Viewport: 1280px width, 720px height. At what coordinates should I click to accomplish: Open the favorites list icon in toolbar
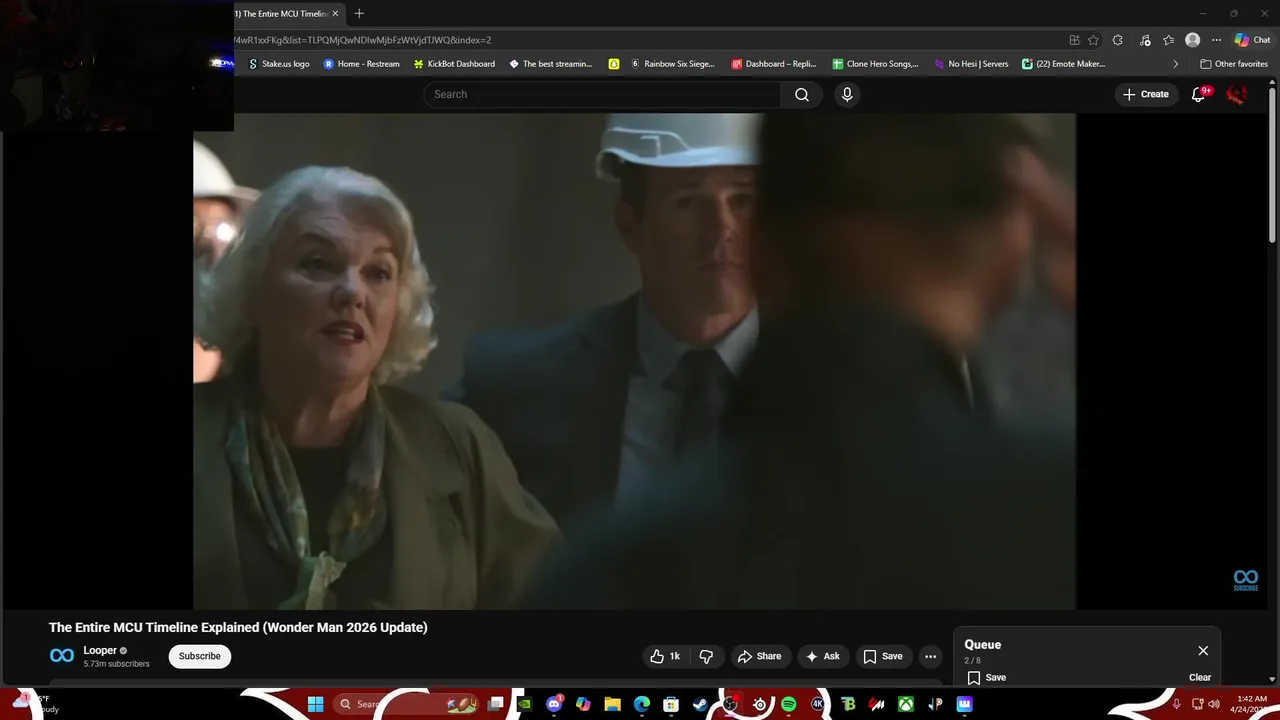click(1168, 40)
